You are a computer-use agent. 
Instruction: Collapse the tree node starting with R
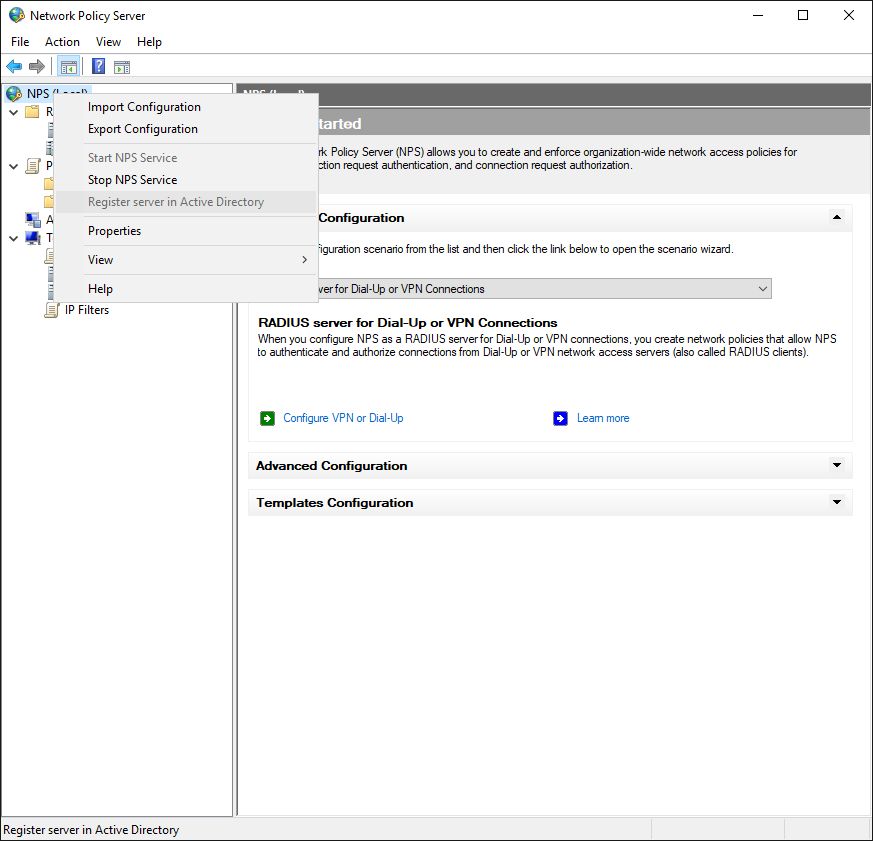pos(14,112)
